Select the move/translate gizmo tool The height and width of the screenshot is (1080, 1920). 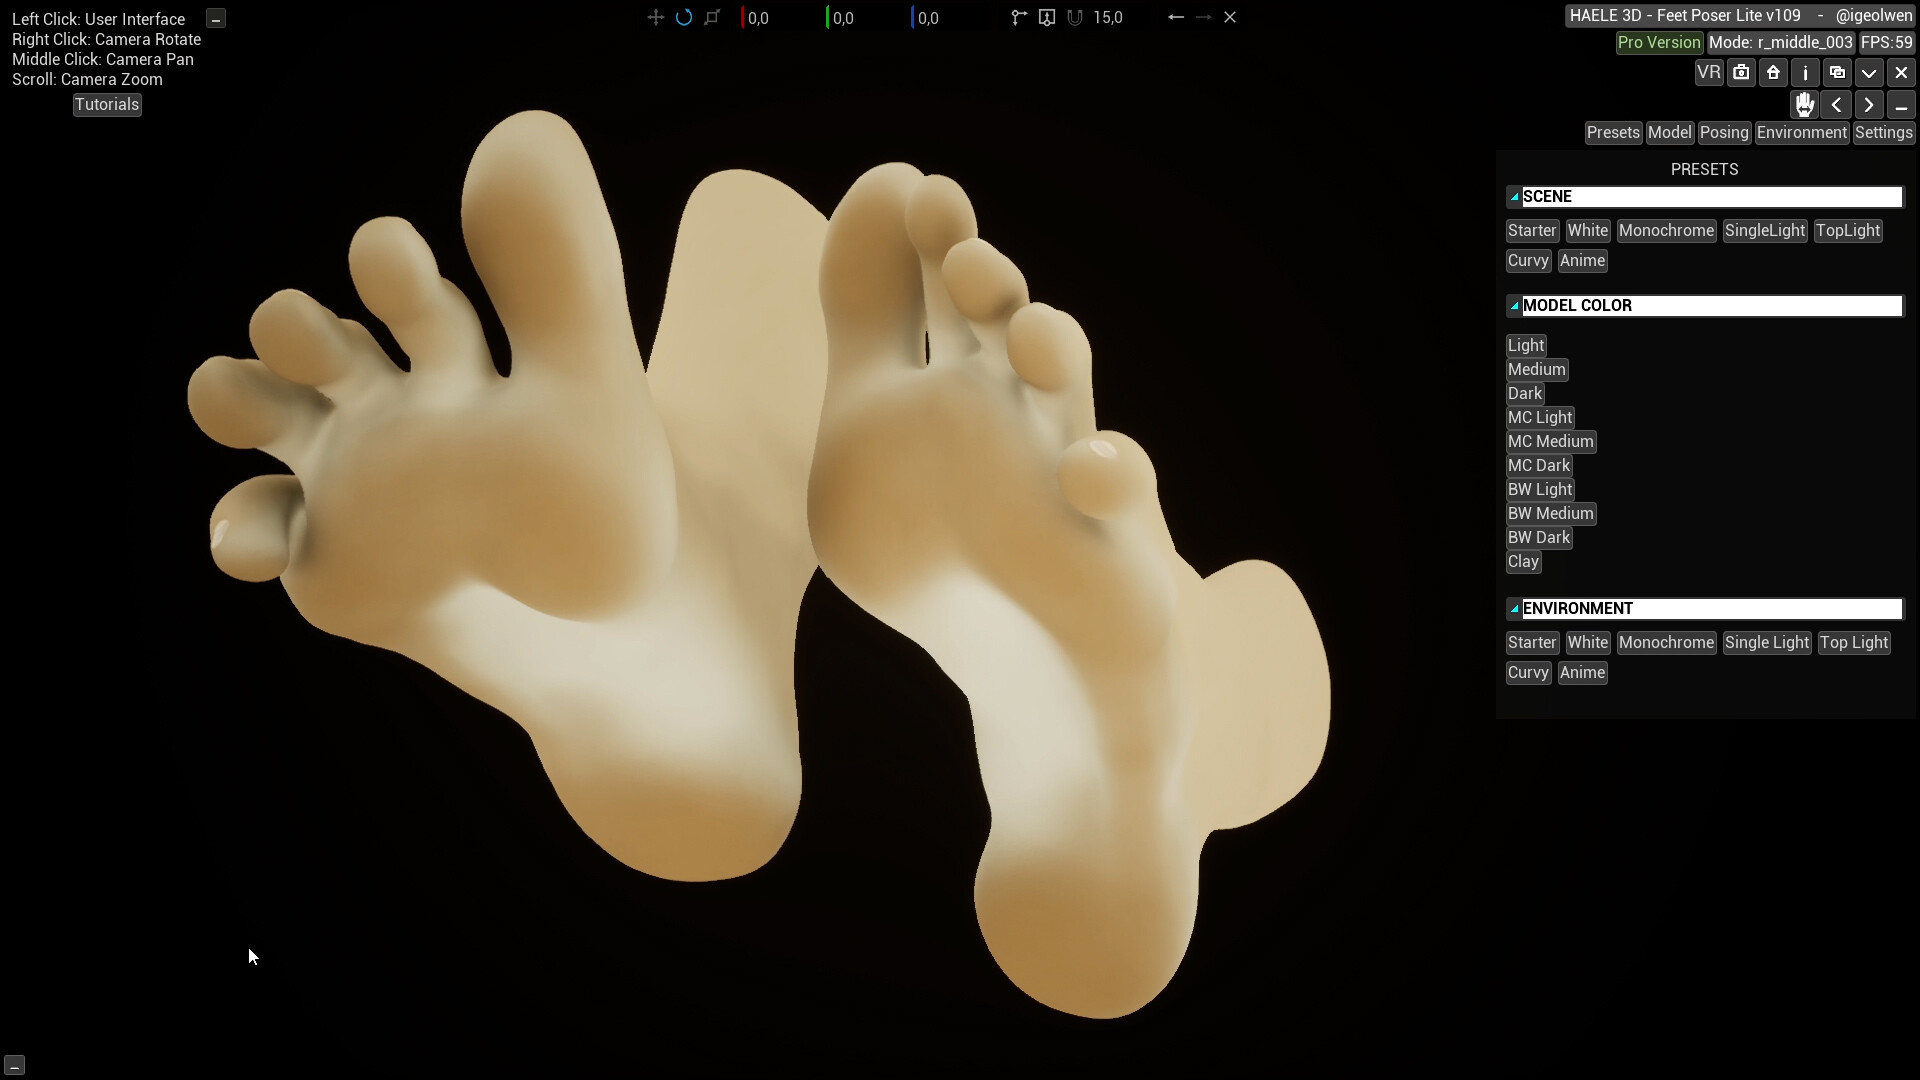tap(655, 17)
